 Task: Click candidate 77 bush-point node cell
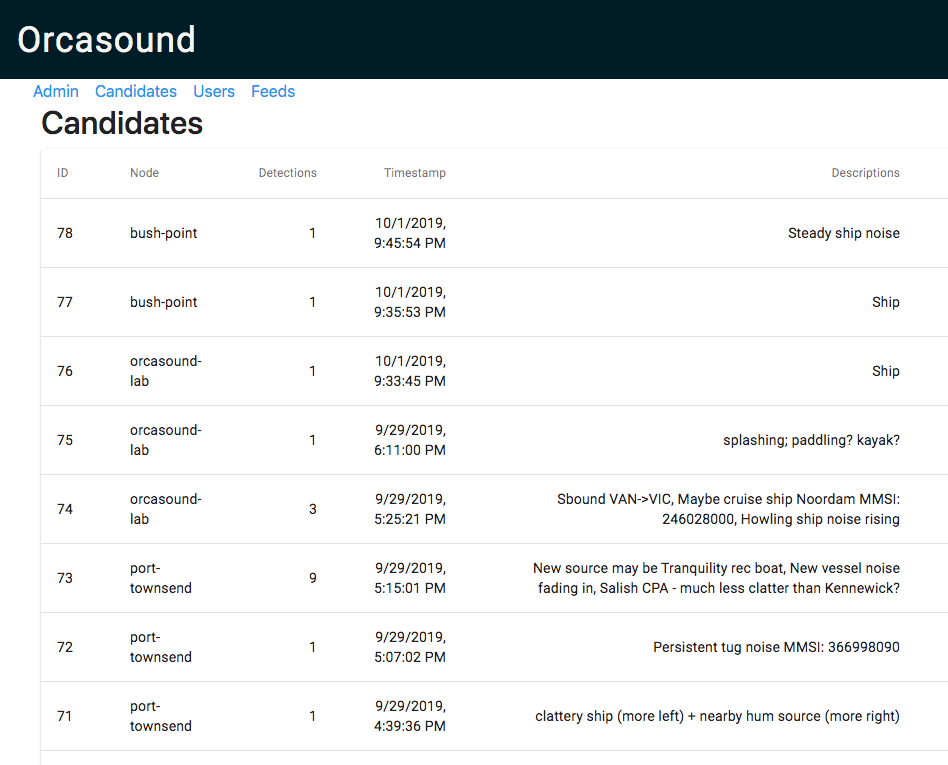pyautogui.click(x=163, y=302)
